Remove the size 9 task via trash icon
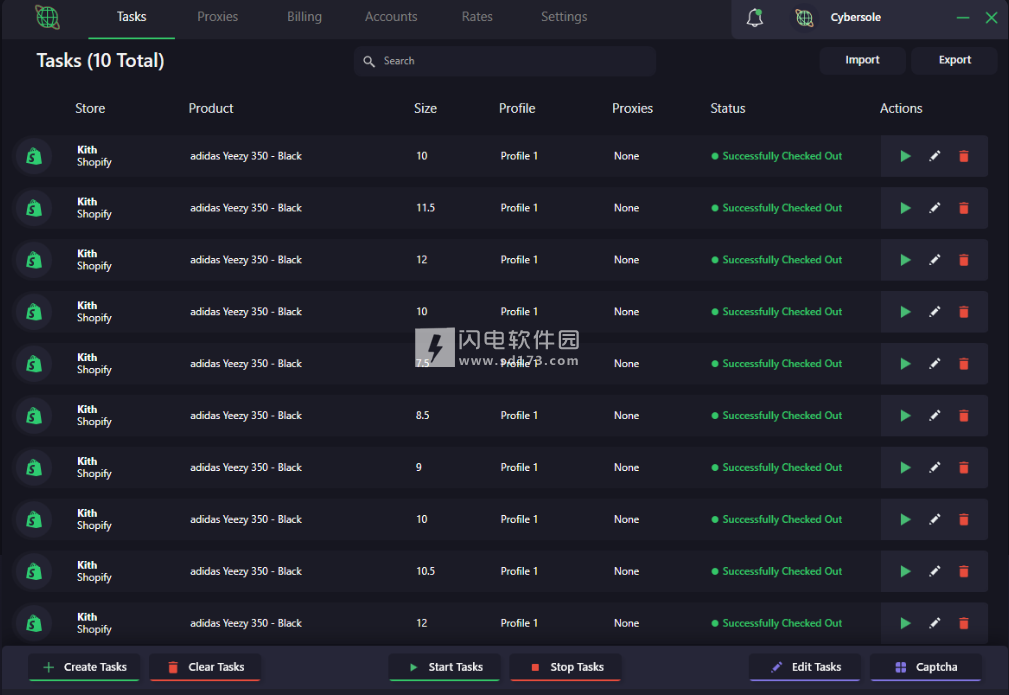This screenshot has height=695, width=1009. point(963,468)
